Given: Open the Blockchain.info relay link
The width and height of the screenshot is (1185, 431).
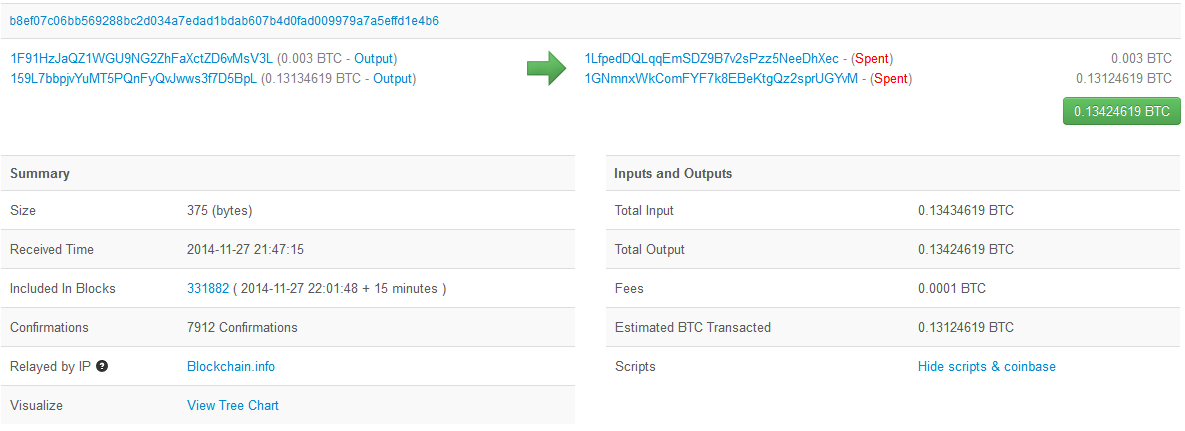Looking at the screenshot, I should (x=231, y=367).
